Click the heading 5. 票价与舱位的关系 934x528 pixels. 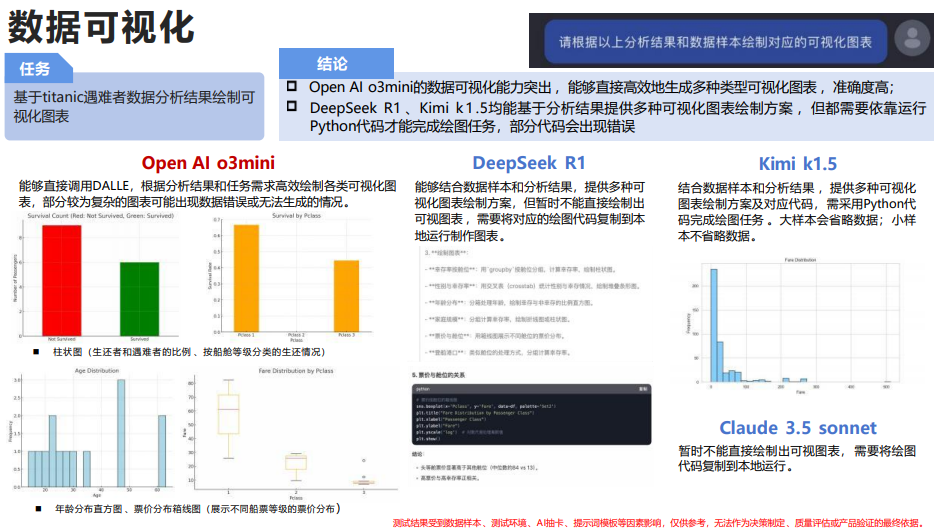click(438, 375)
